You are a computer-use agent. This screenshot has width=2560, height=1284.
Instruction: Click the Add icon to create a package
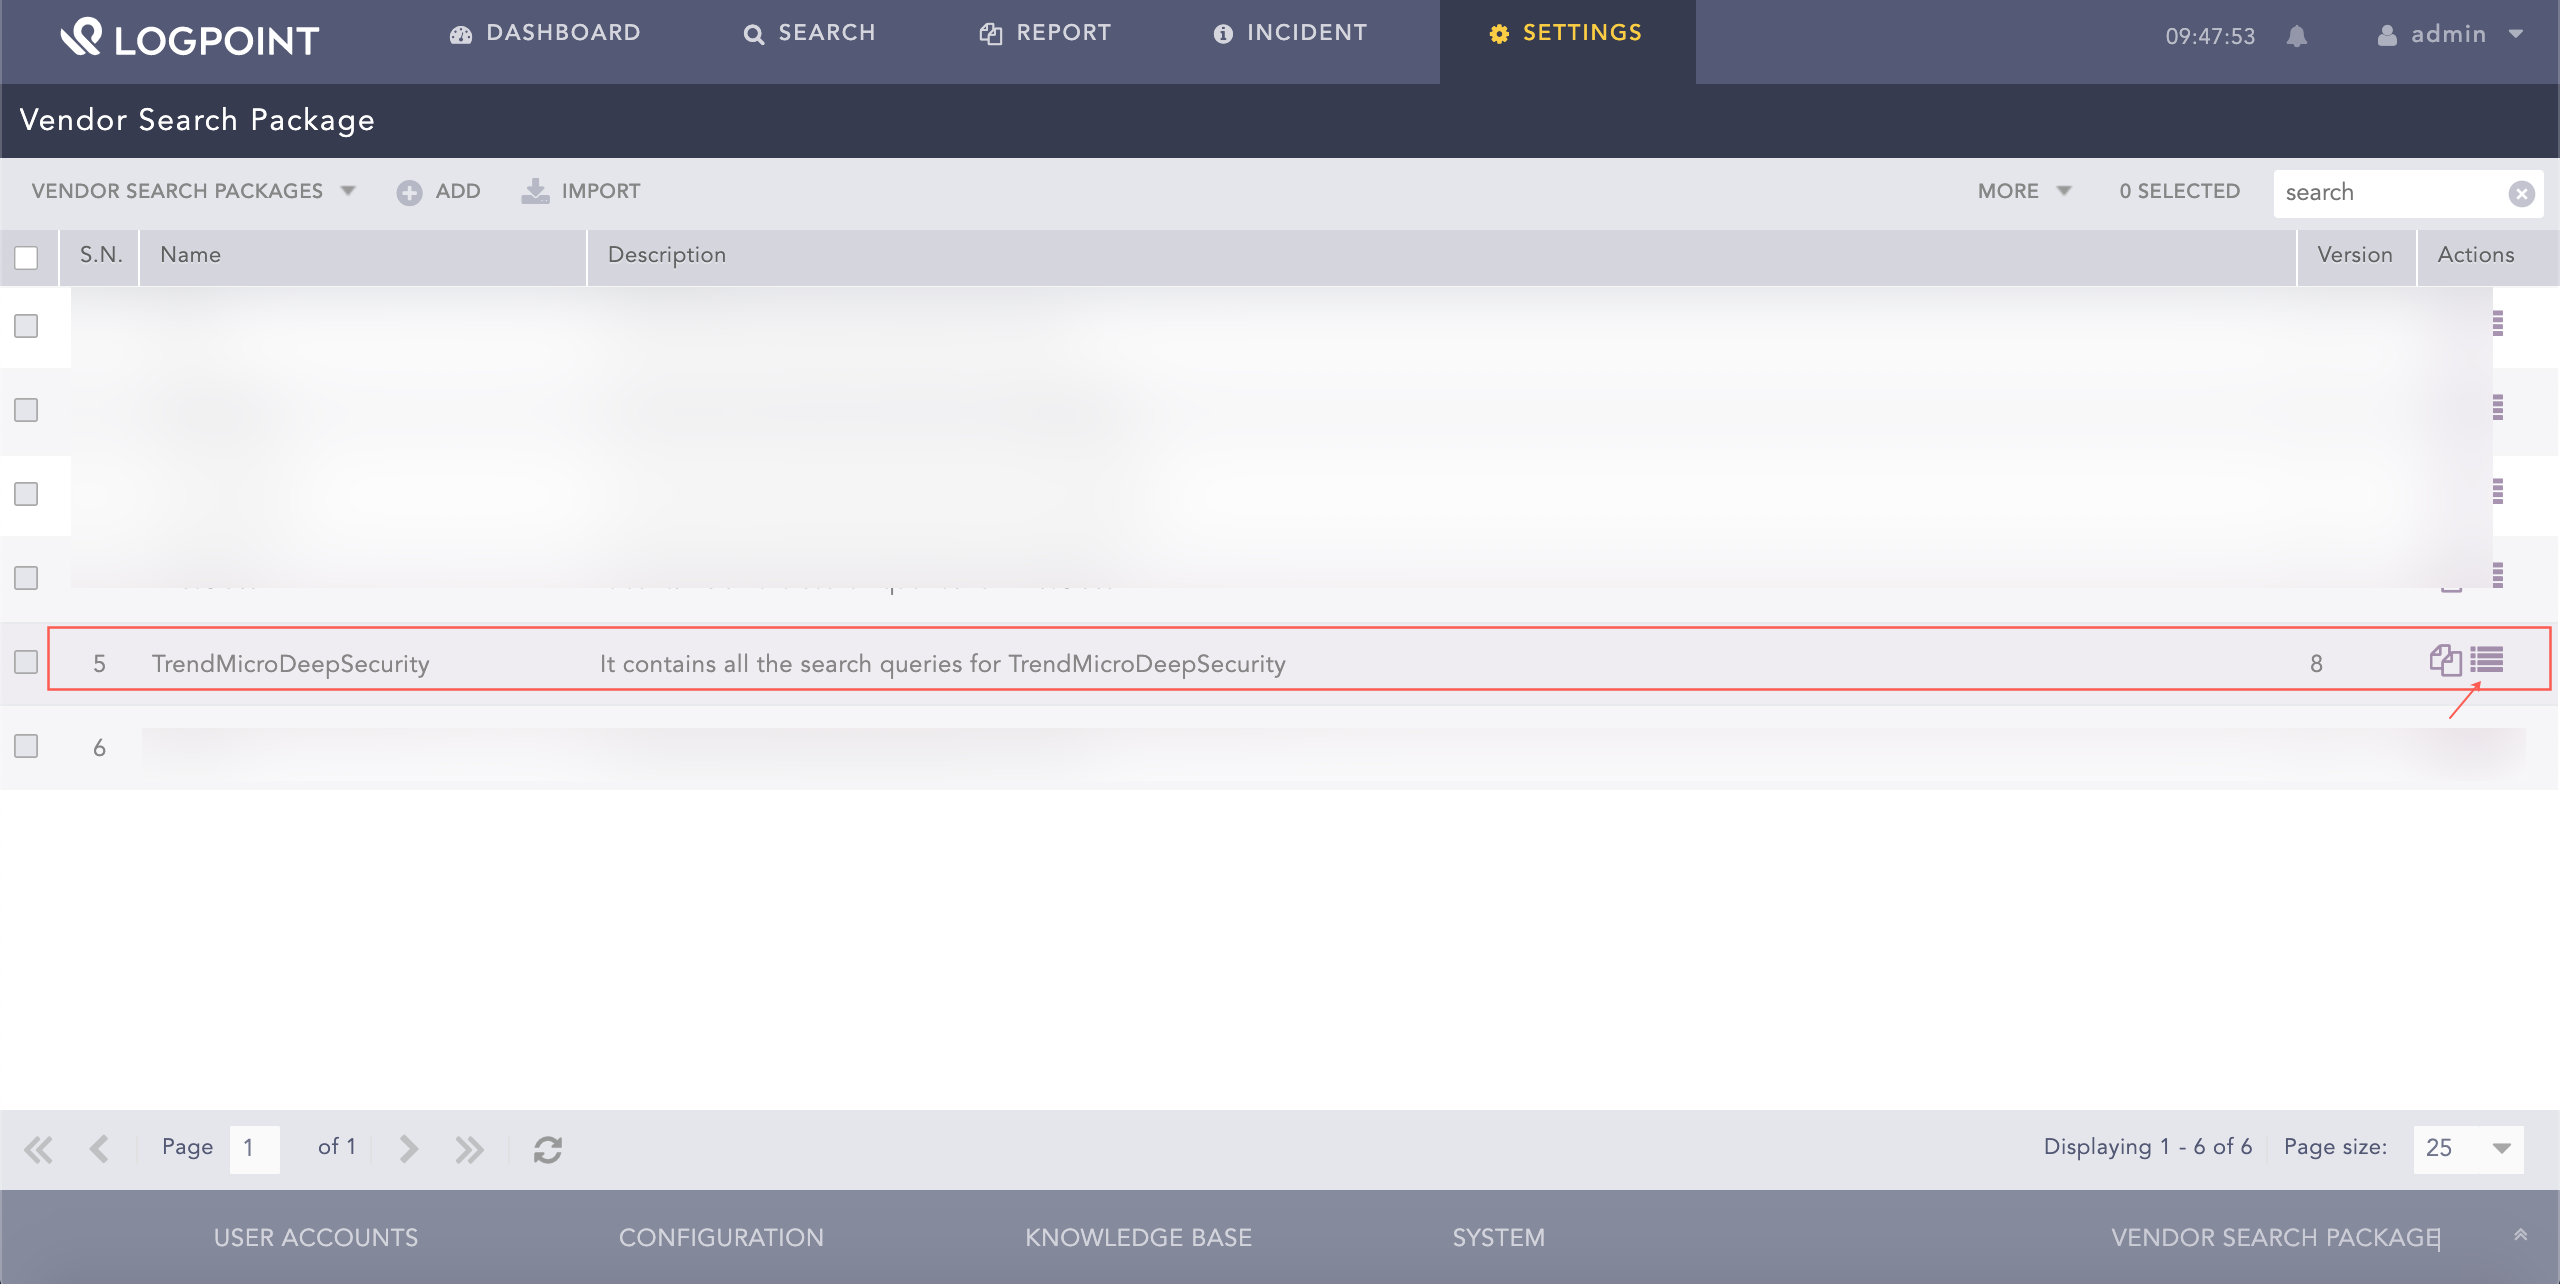coord(410,192)
